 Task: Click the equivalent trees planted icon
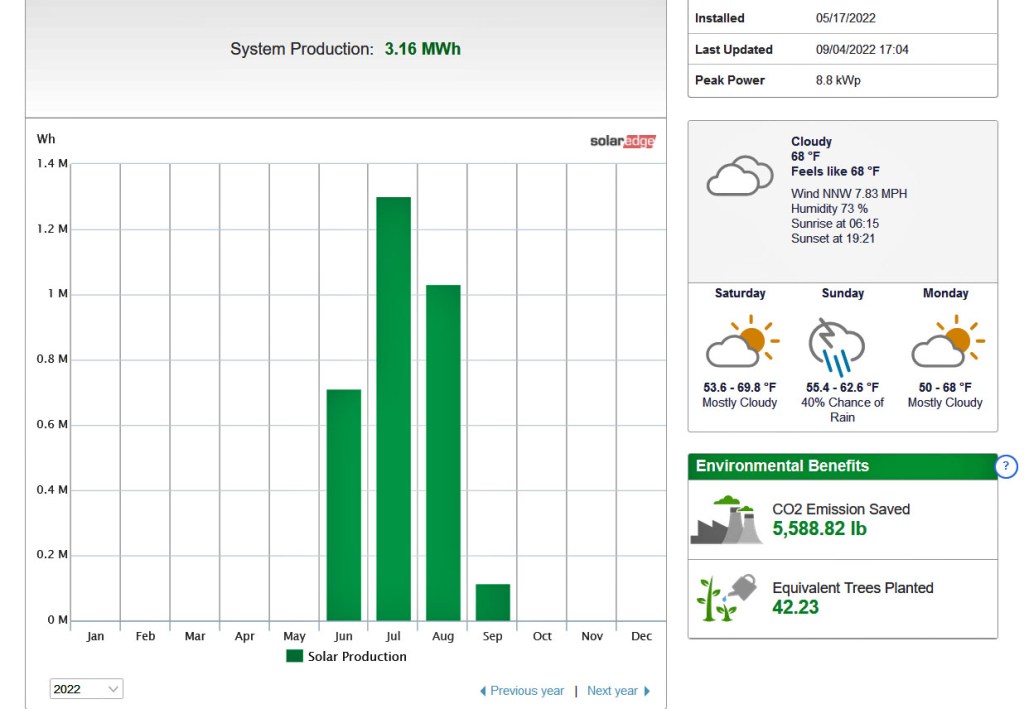coord(726,597)
